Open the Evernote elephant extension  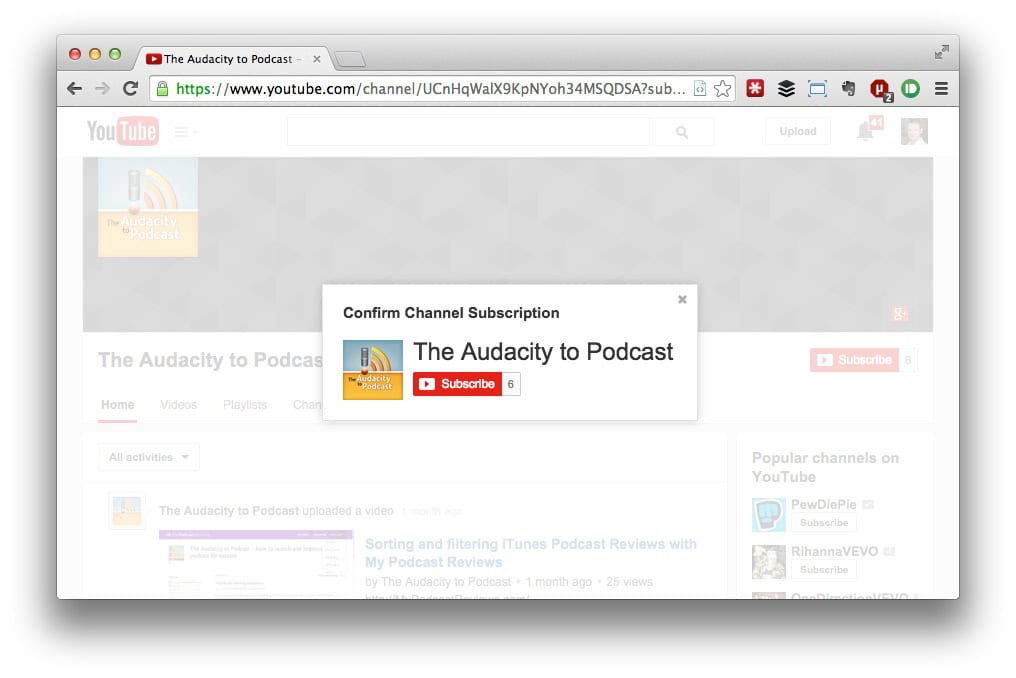(848, 88)
